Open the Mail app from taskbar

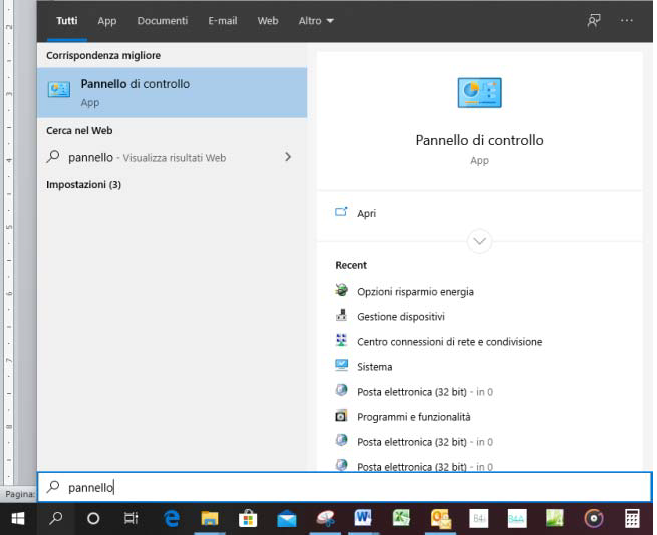click(287, 520)
